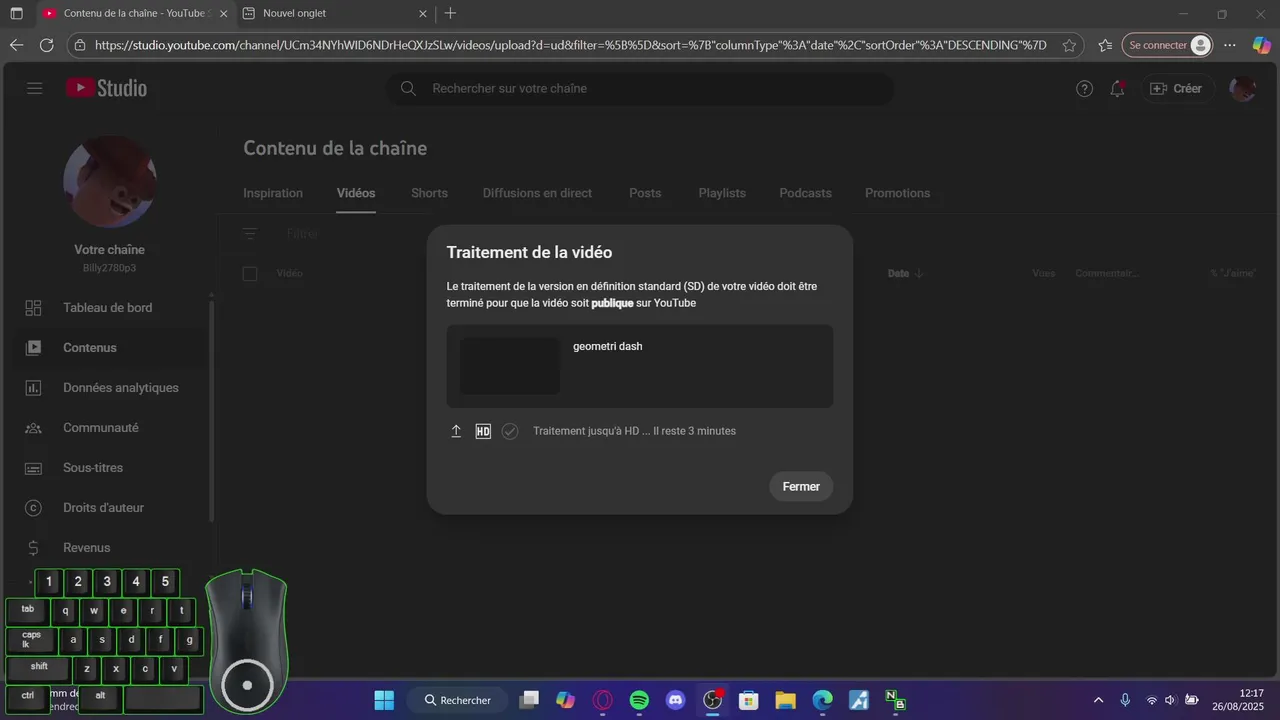
Task: Click the browser address bar URL
Action: point(570,45)
